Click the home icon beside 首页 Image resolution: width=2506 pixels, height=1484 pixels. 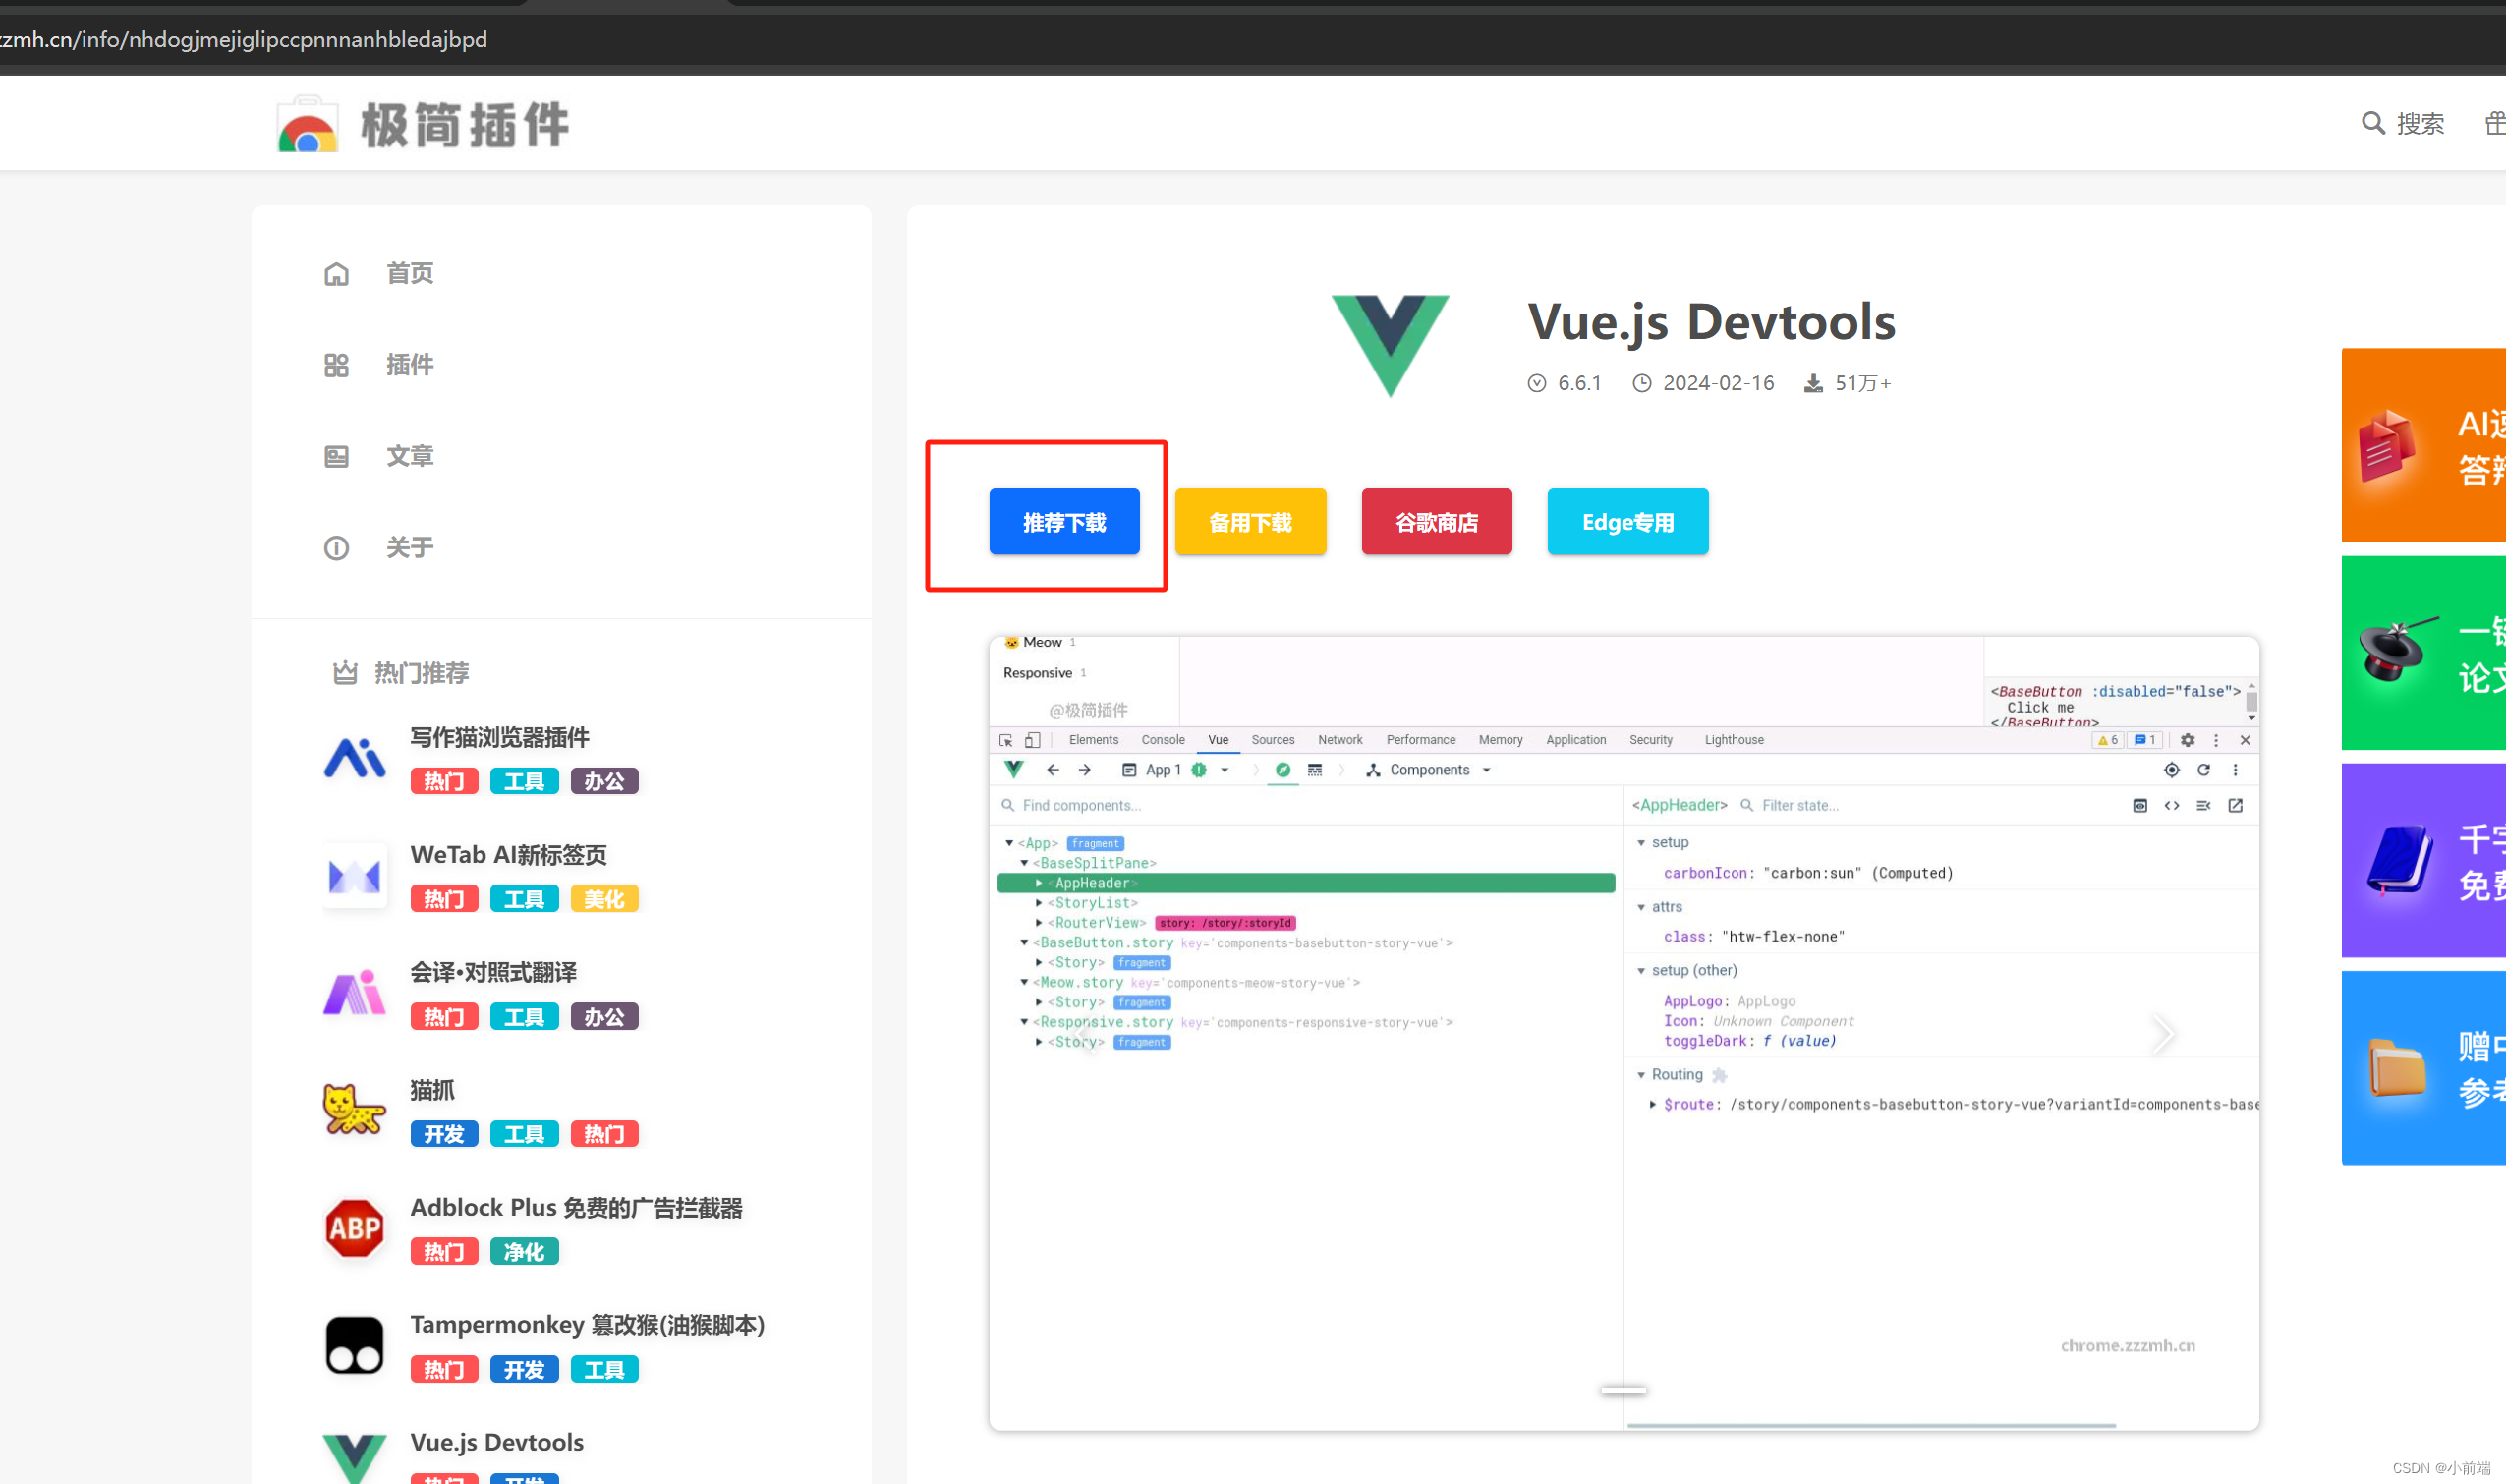(x=336, y=274)
